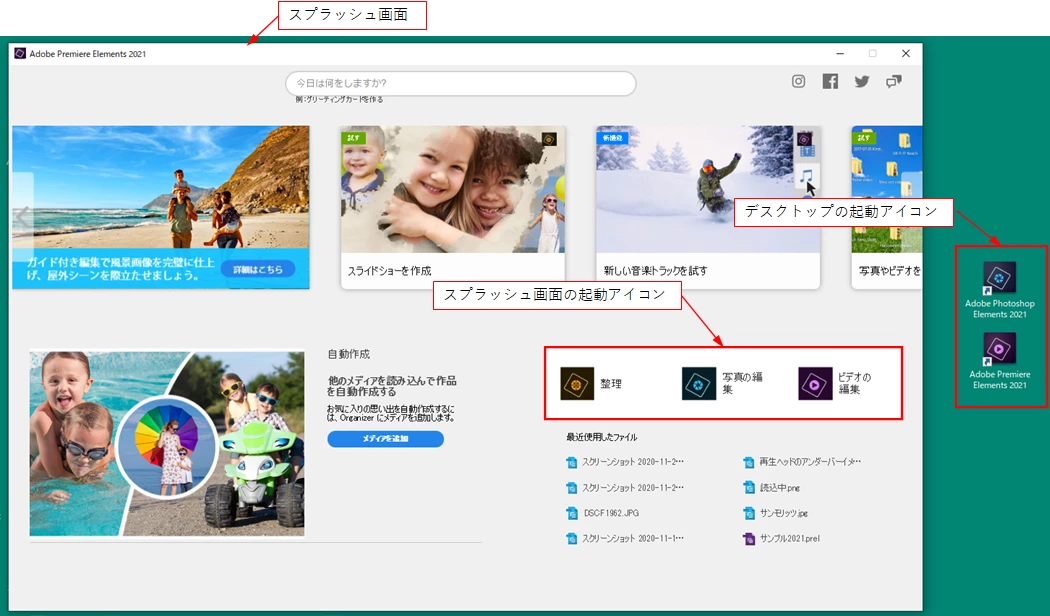Viewport: 1050px width, 616px height.
Task: Click the メディアを追加 button
Action: (385, 439)
